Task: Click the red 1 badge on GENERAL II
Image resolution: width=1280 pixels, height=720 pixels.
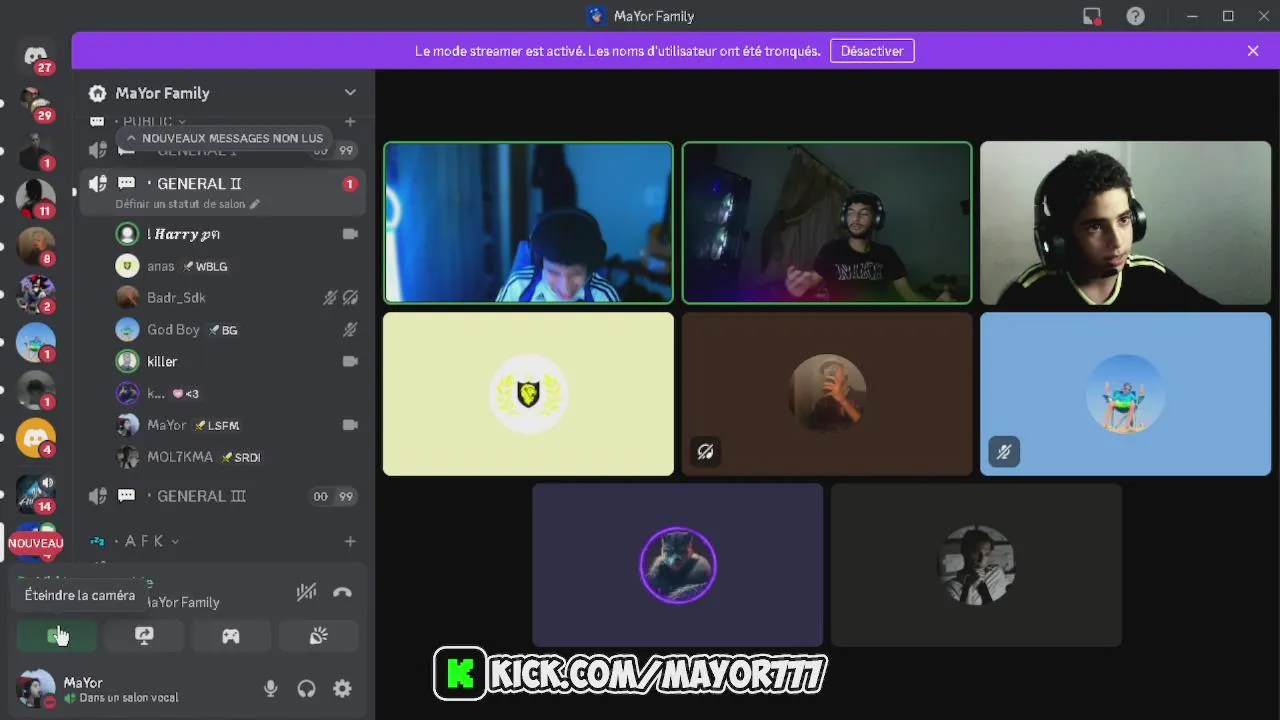Action: tap(349, 184)
